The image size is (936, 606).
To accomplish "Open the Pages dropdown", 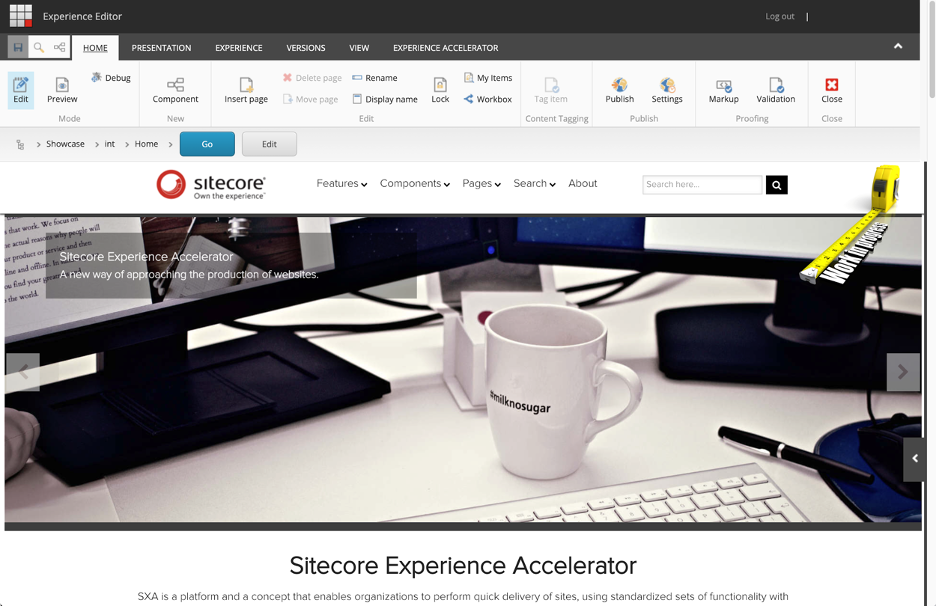I will 480,184.
